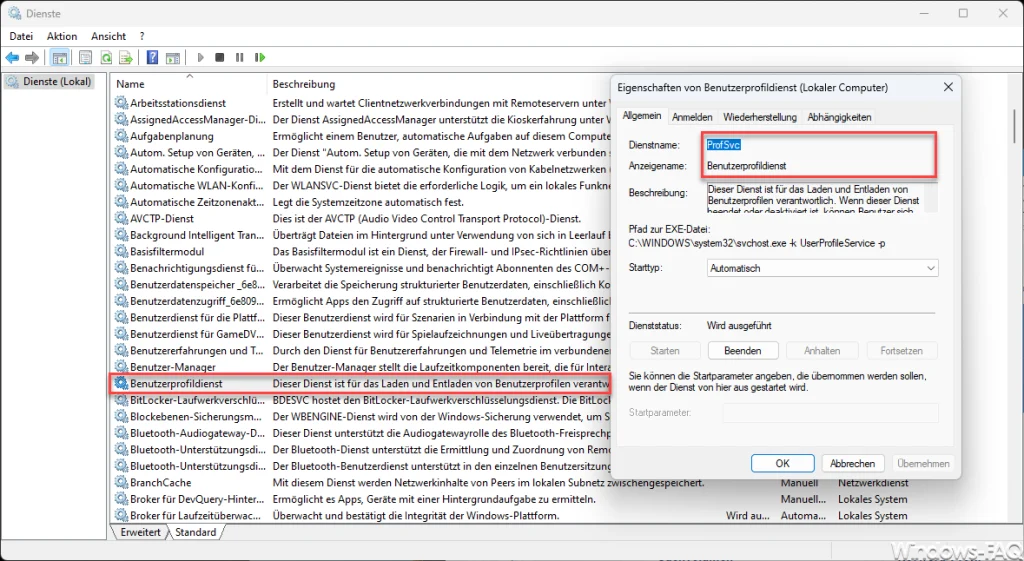Click the Stop service square icon
The height and width of the screenshot is (561, 1024).
(220, 57)
